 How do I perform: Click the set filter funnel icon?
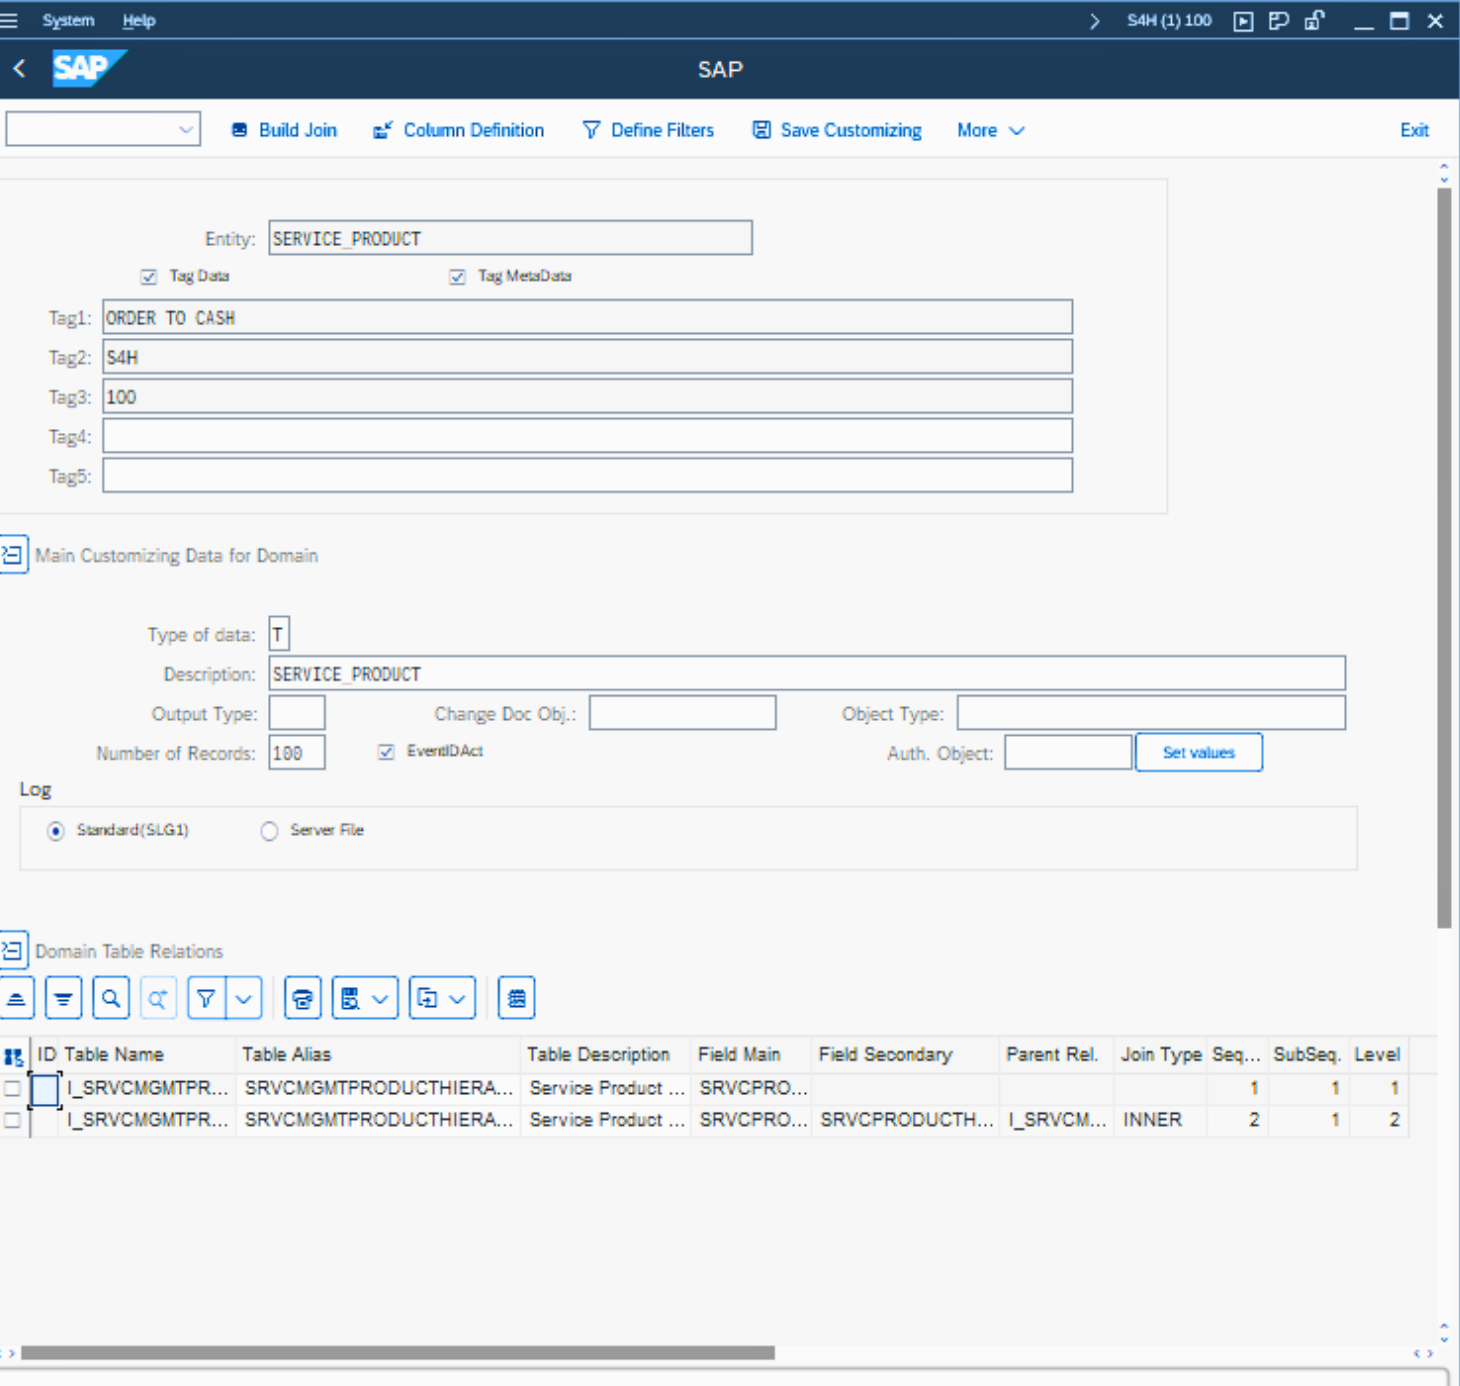tap(206, 998)
